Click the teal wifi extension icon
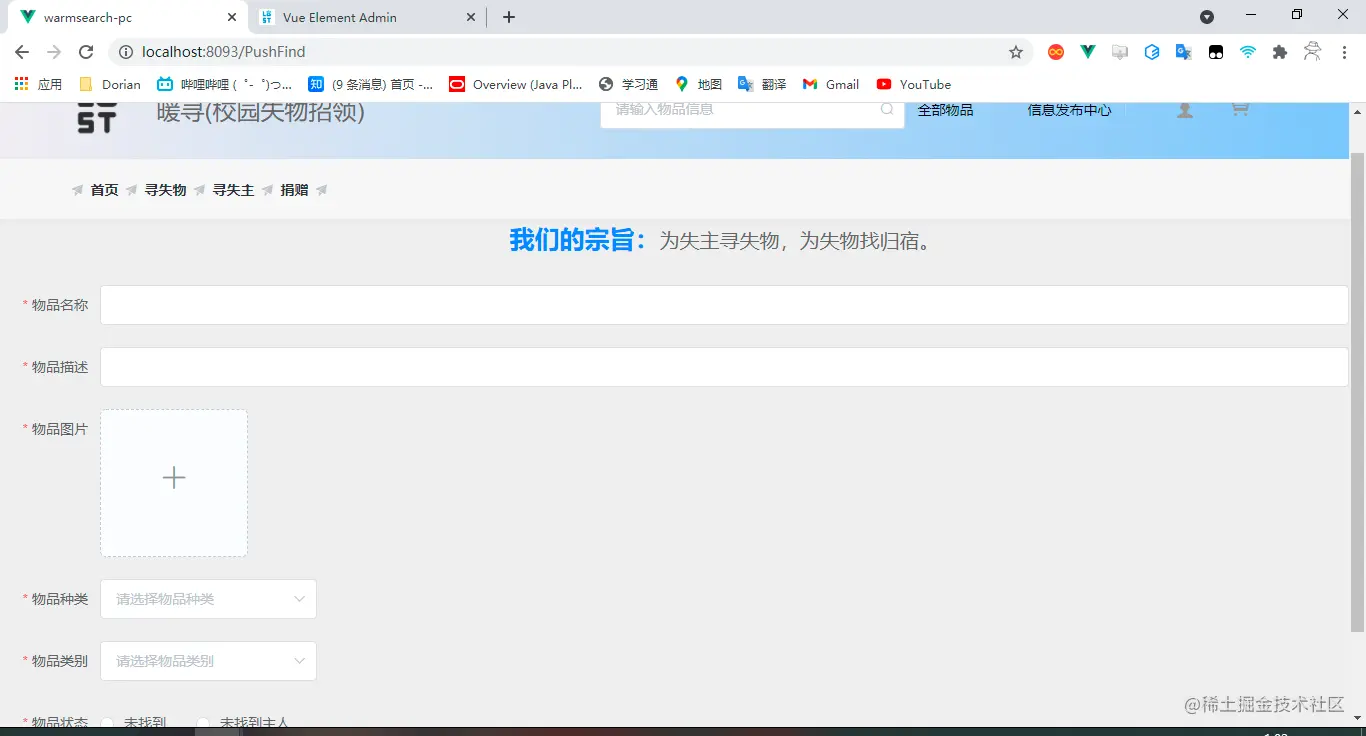Screen dimensions: 1366x736 (x=1248, y=52)
